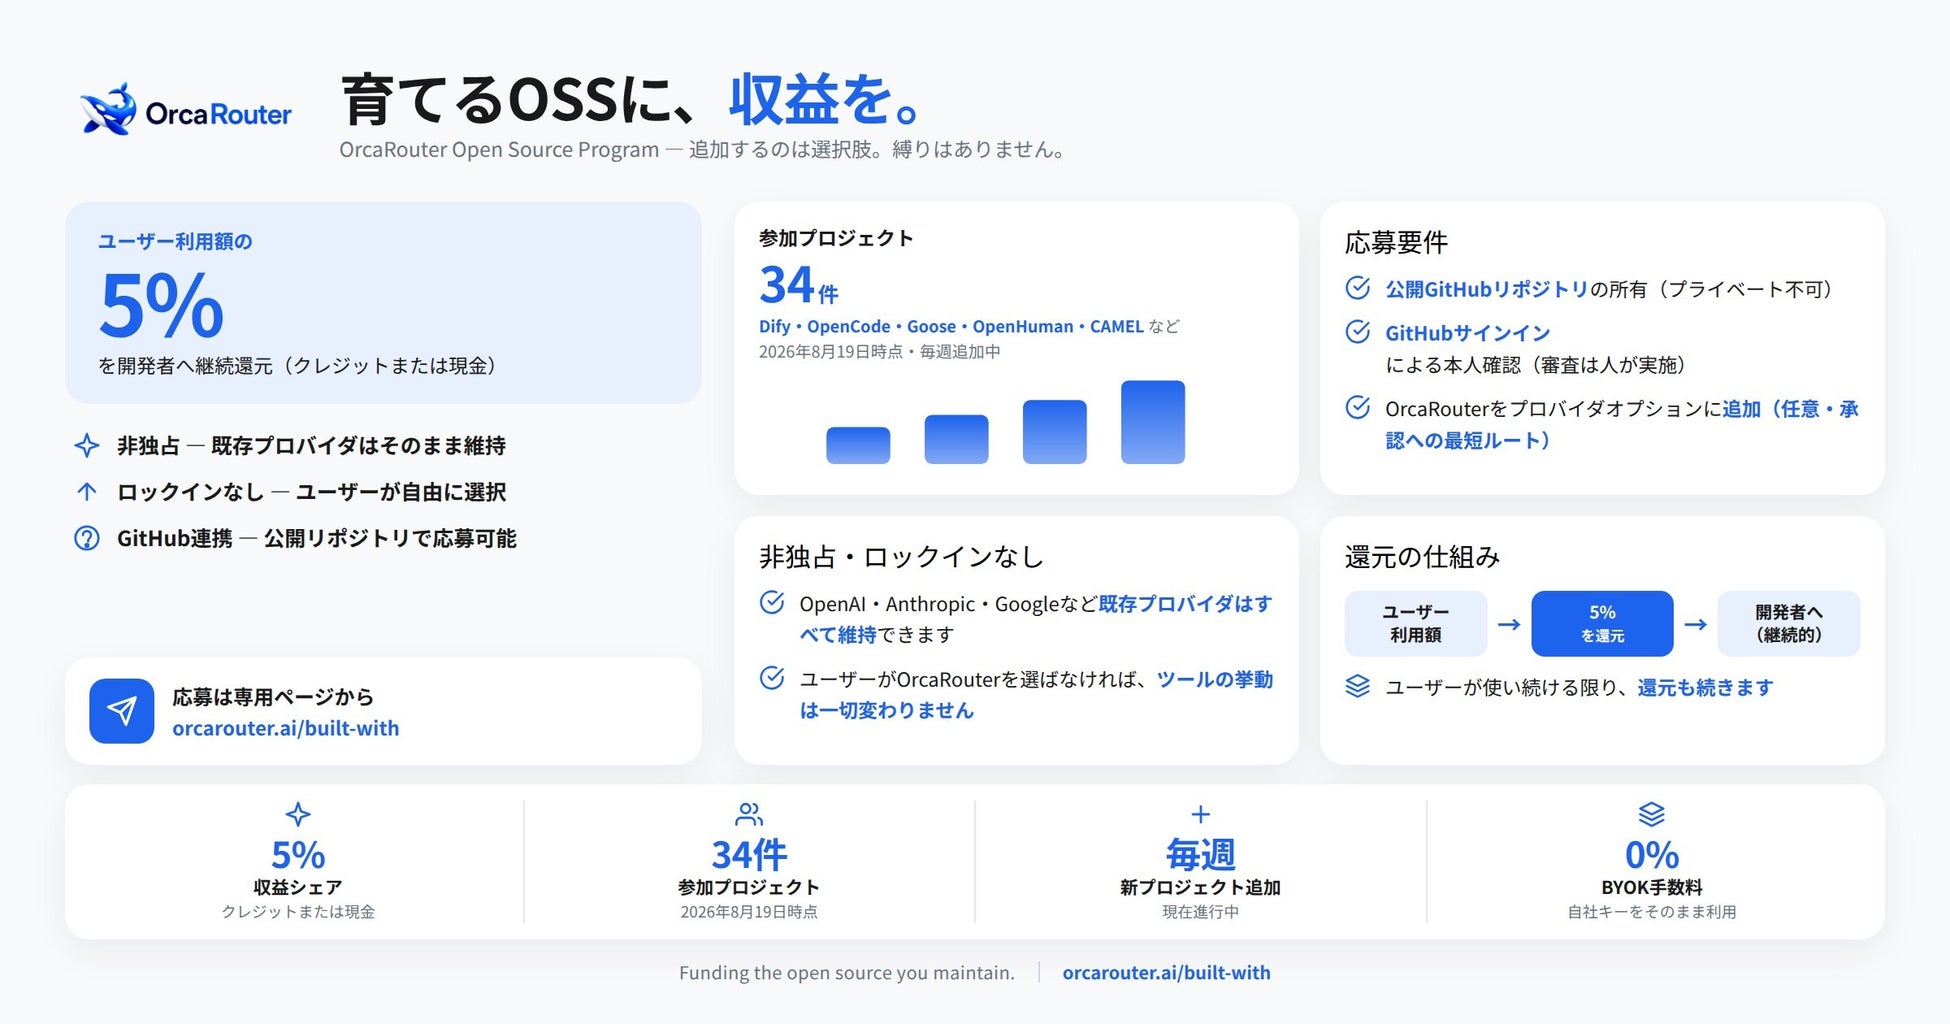Click the クレジットまたは現金 caption in bottom strip
1950x1024 pixels.
point(298,911)
